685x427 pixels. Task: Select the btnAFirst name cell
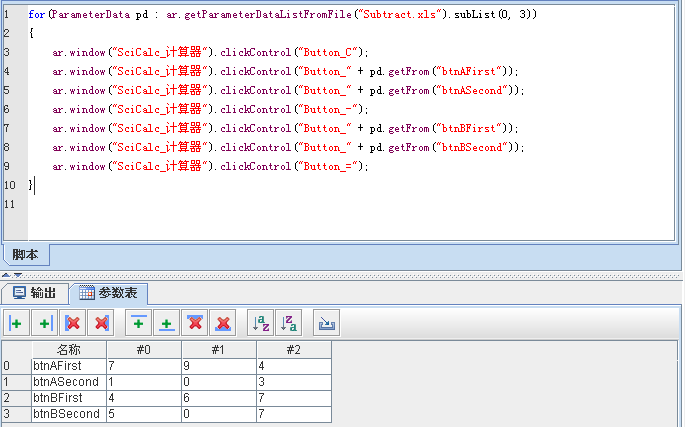pos(68,366)
